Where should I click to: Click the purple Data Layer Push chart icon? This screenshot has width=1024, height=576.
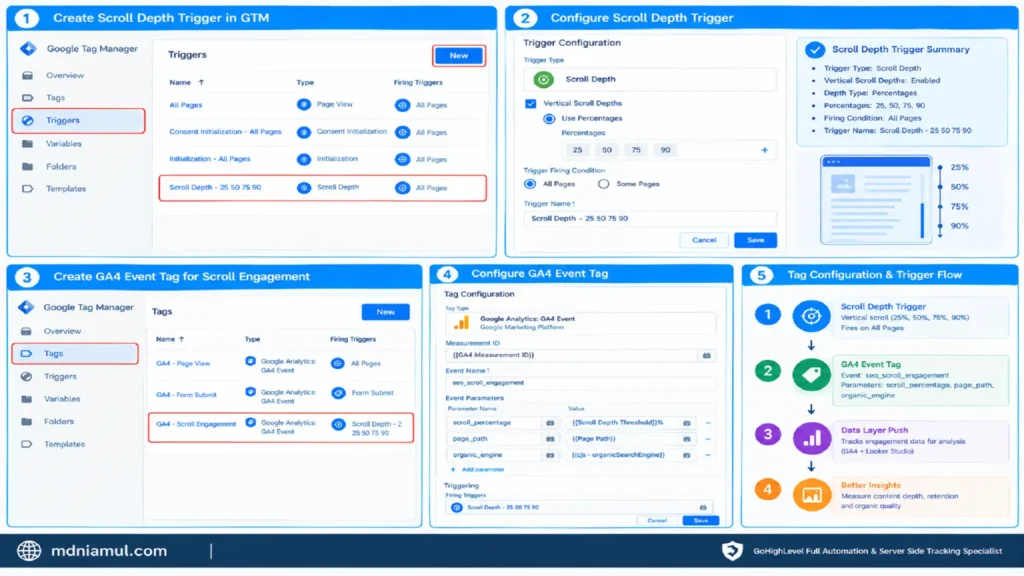pyautogui.click(x=811, y=438)
